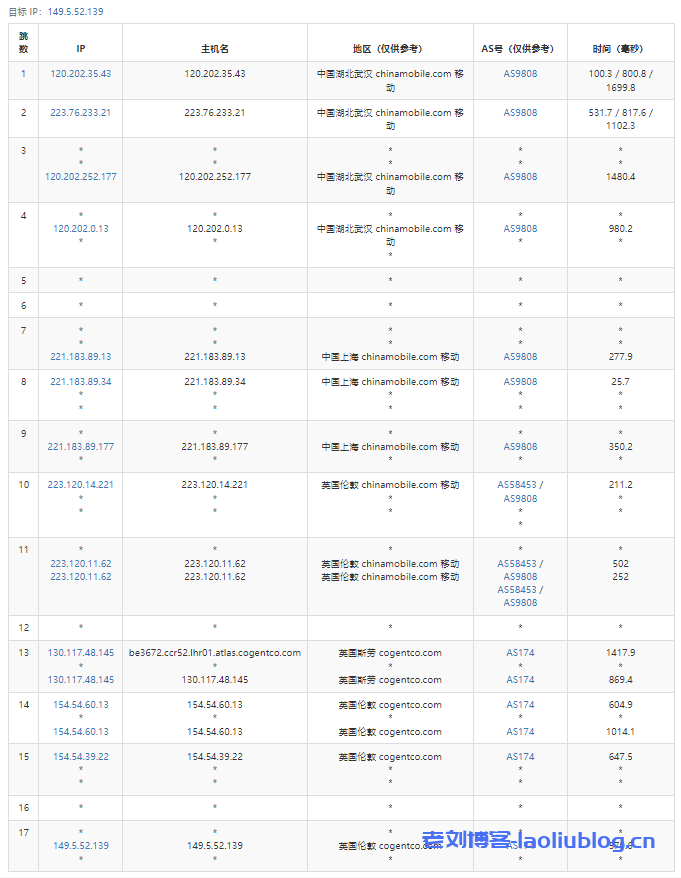Click IP link 221.183.89.177 in hop 9
681x878 pixels.
tap(80, 447)
